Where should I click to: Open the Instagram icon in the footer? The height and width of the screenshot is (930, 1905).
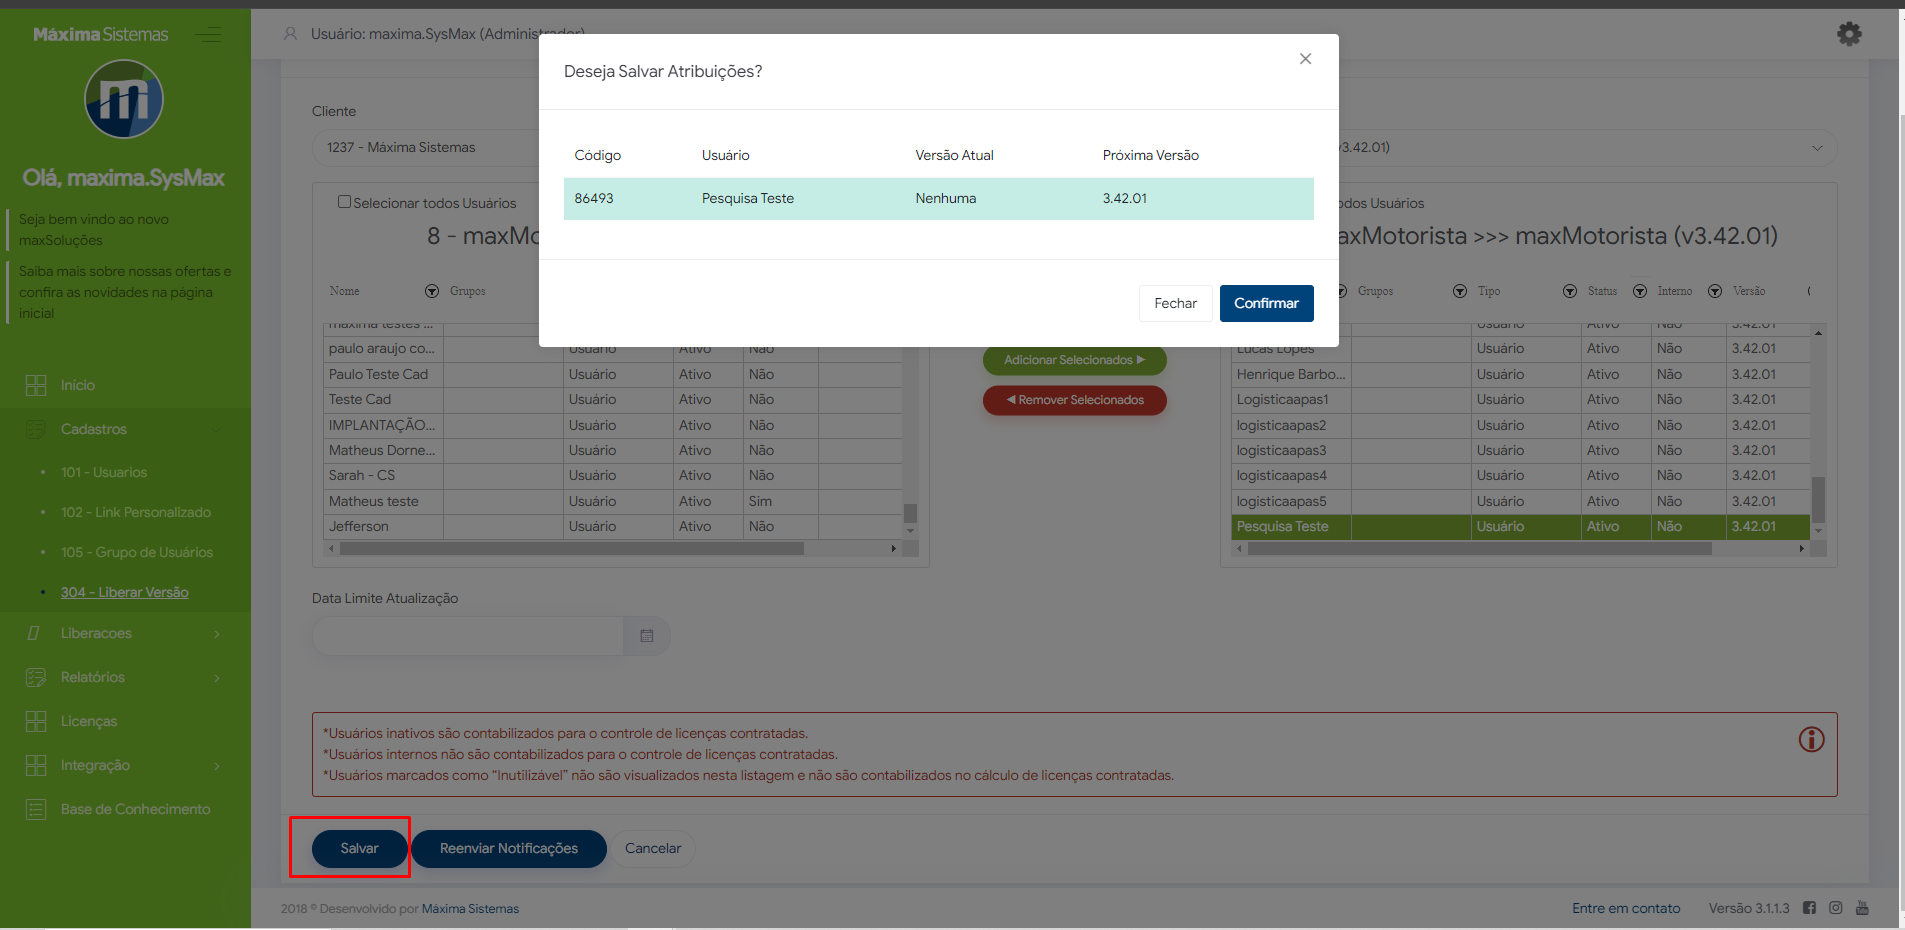[x=1836, y=908]
